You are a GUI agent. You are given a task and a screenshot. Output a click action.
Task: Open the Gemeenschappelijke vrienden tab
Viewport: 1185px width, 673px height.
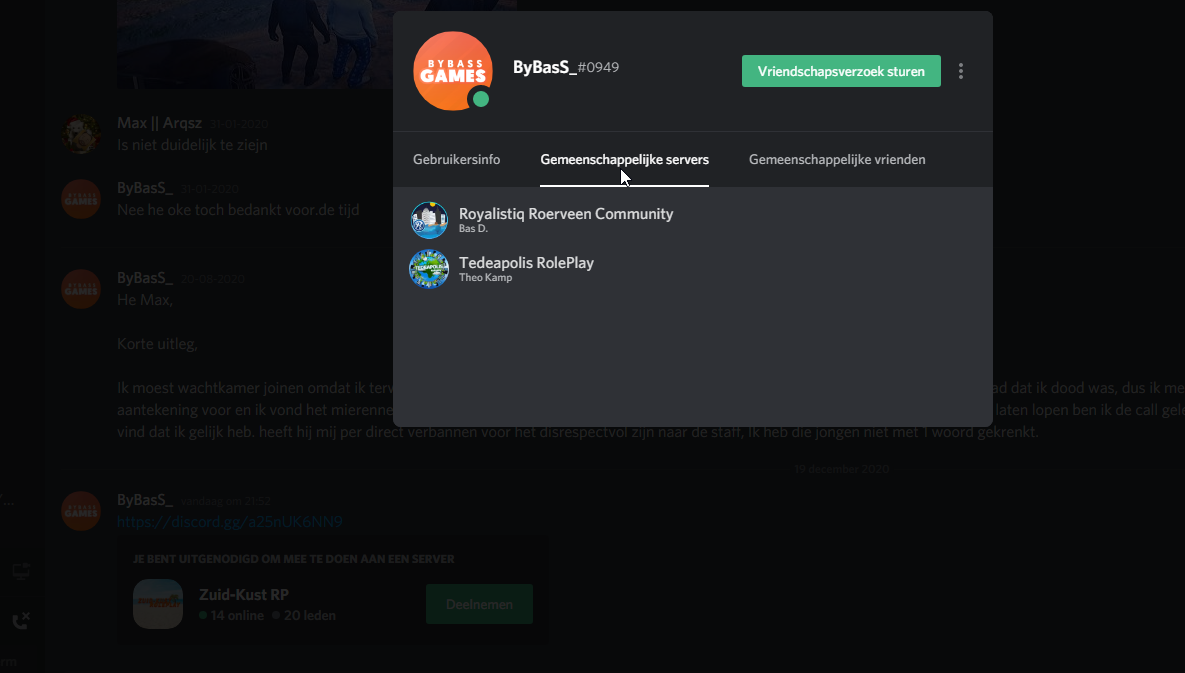click(x=837, y=159)
